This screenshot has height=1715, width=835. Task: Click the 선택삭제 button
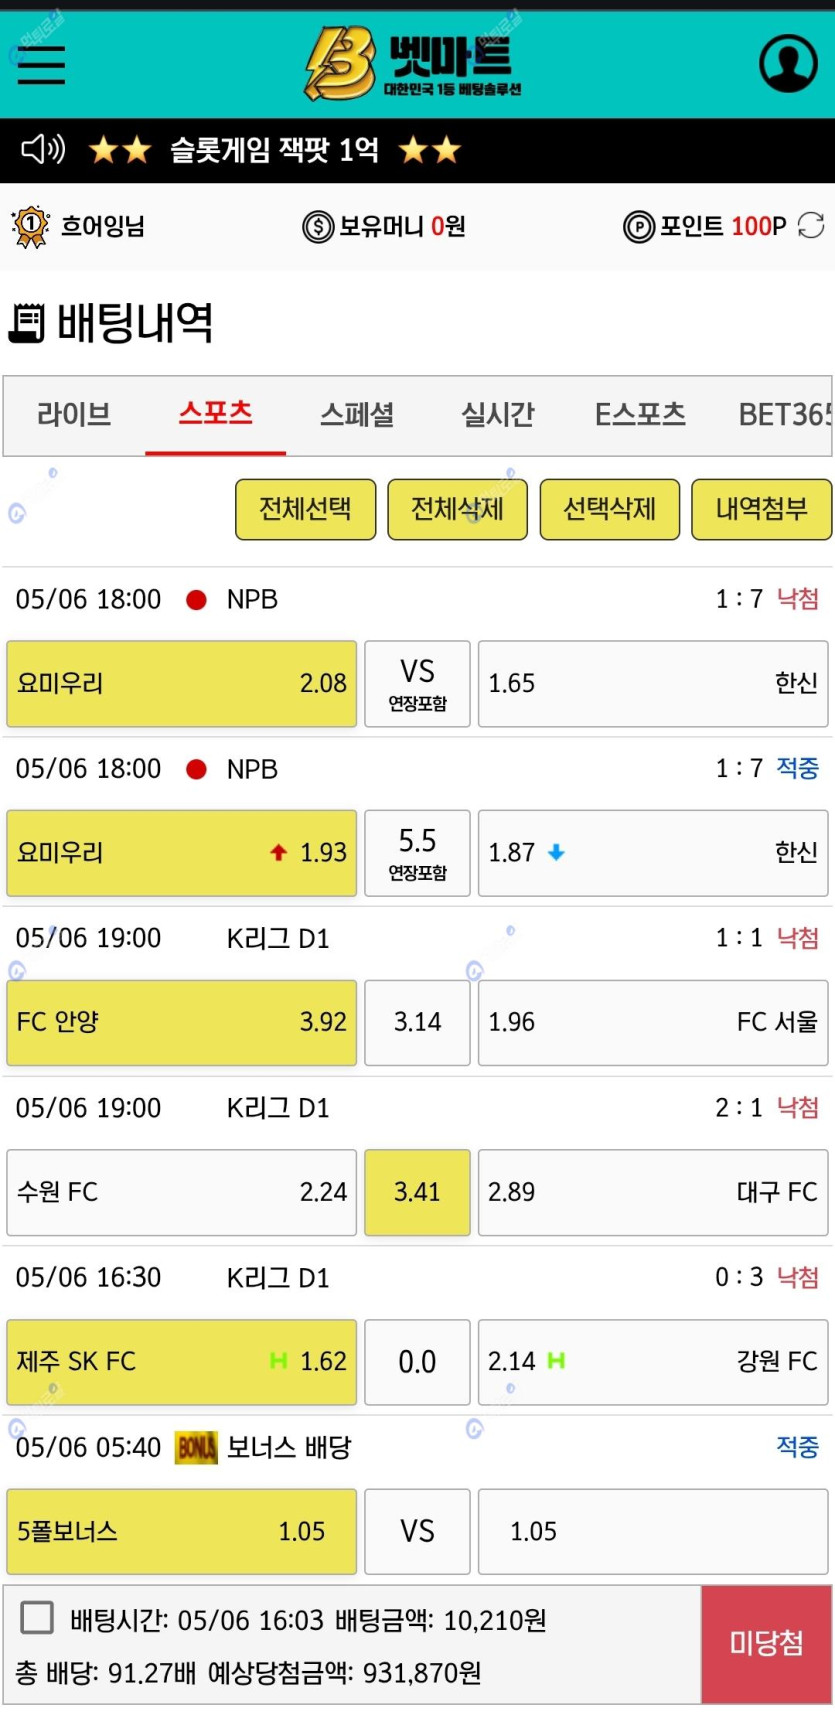coord(610,509)
